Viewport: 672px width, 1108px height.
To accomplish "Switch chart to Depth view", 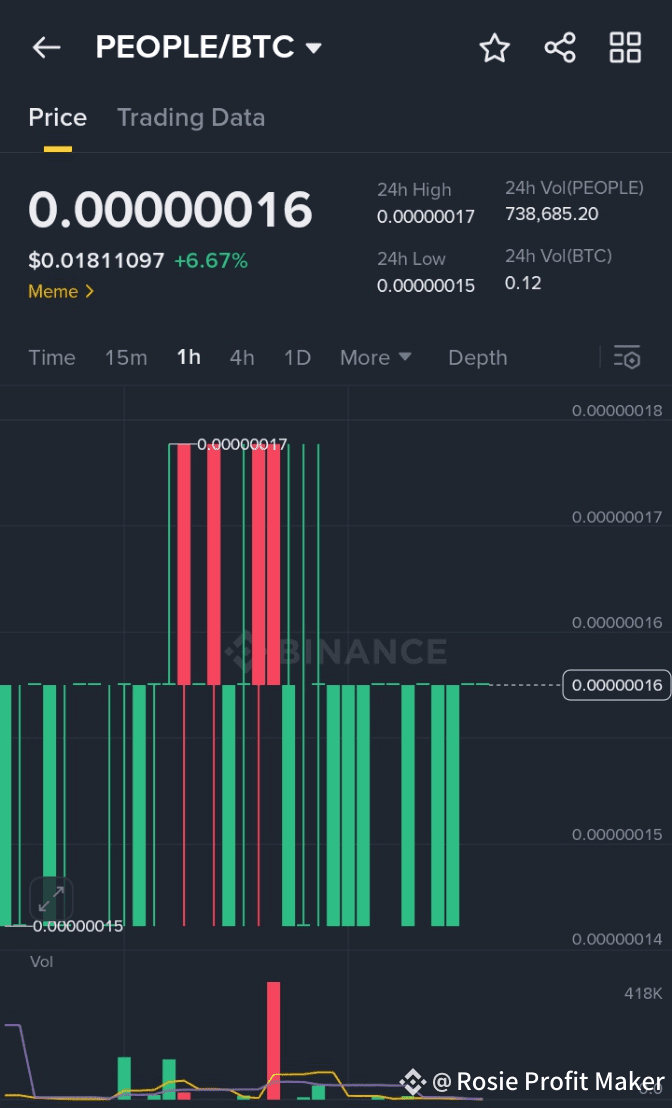I will pos(478,358).
